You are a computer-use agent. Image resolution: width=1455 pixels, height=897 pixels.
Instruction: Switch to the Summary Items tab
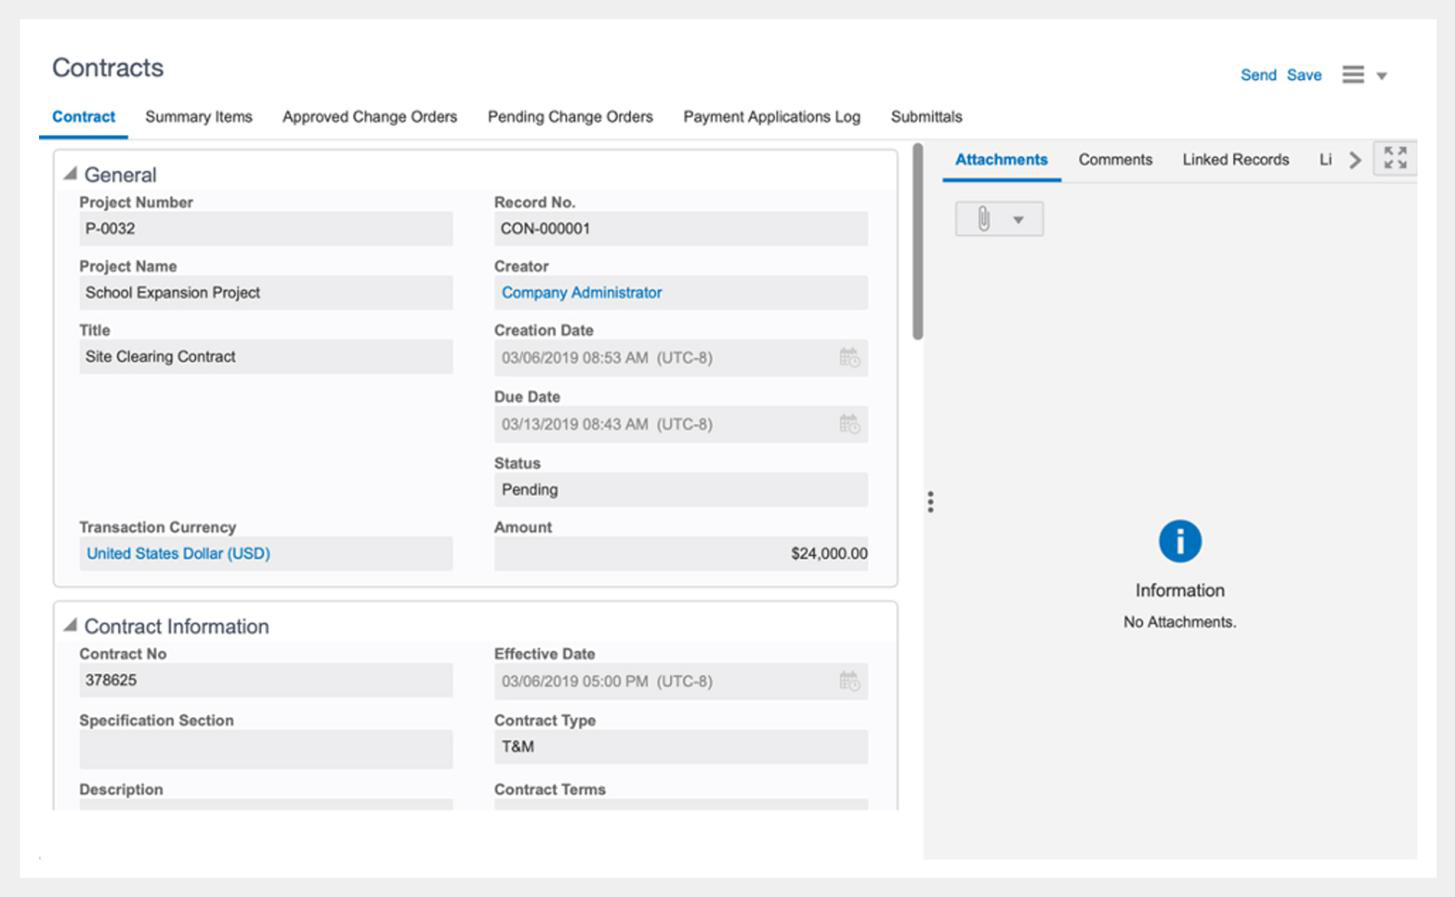pos(198,117)
